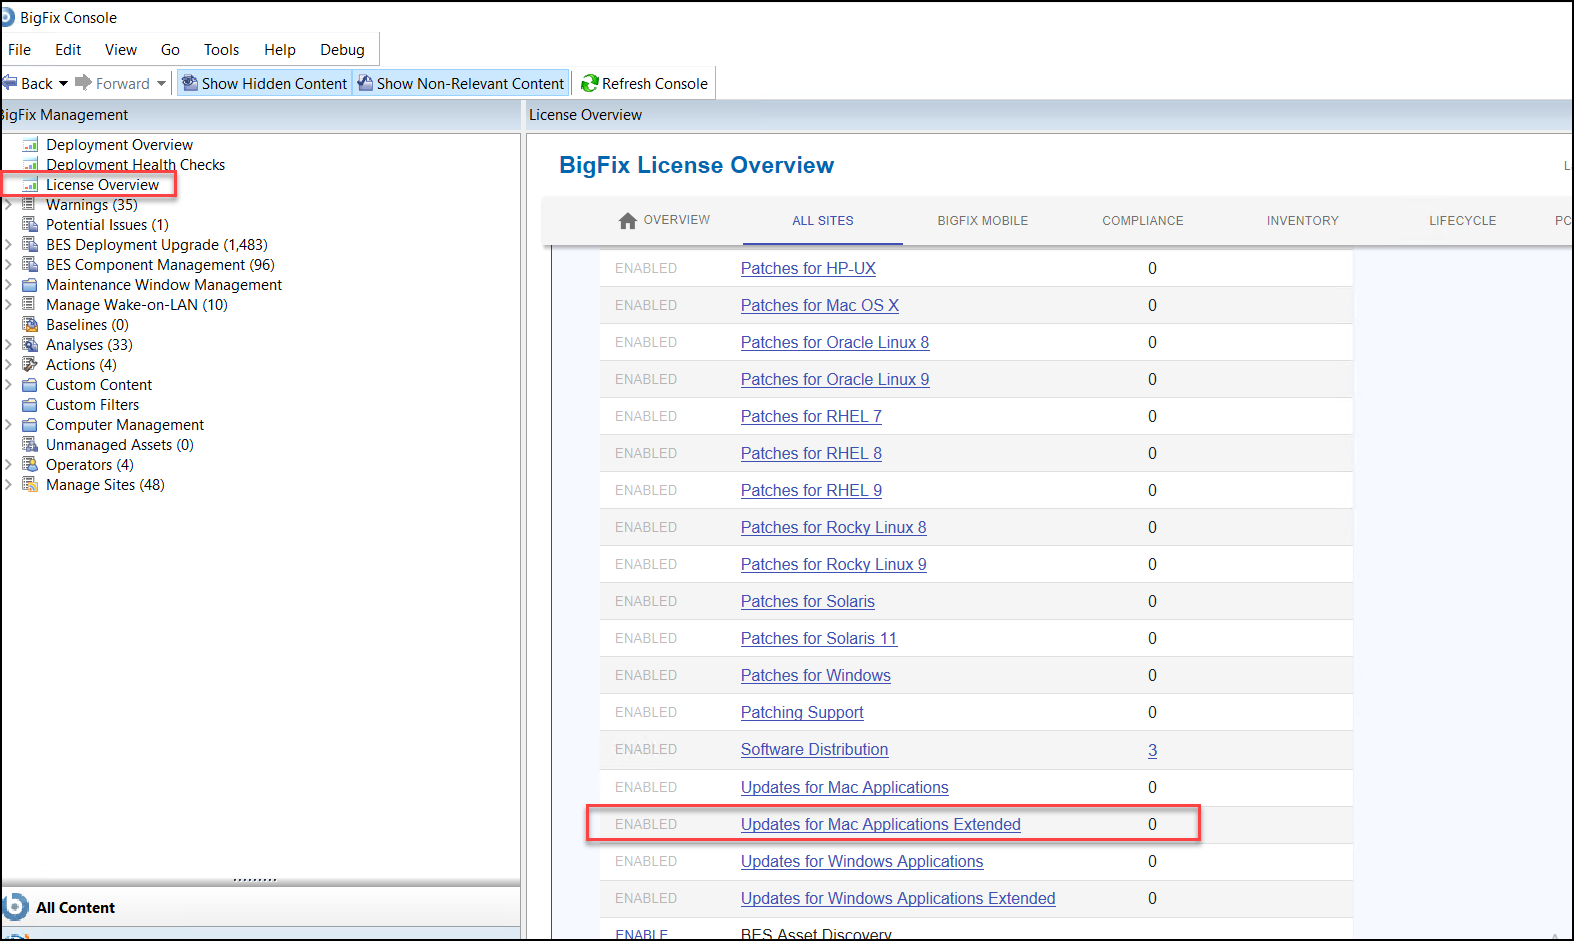Open Updates for Windows Applications Extended link
This screenshot has width=1574, height=941.
(898, 898)
